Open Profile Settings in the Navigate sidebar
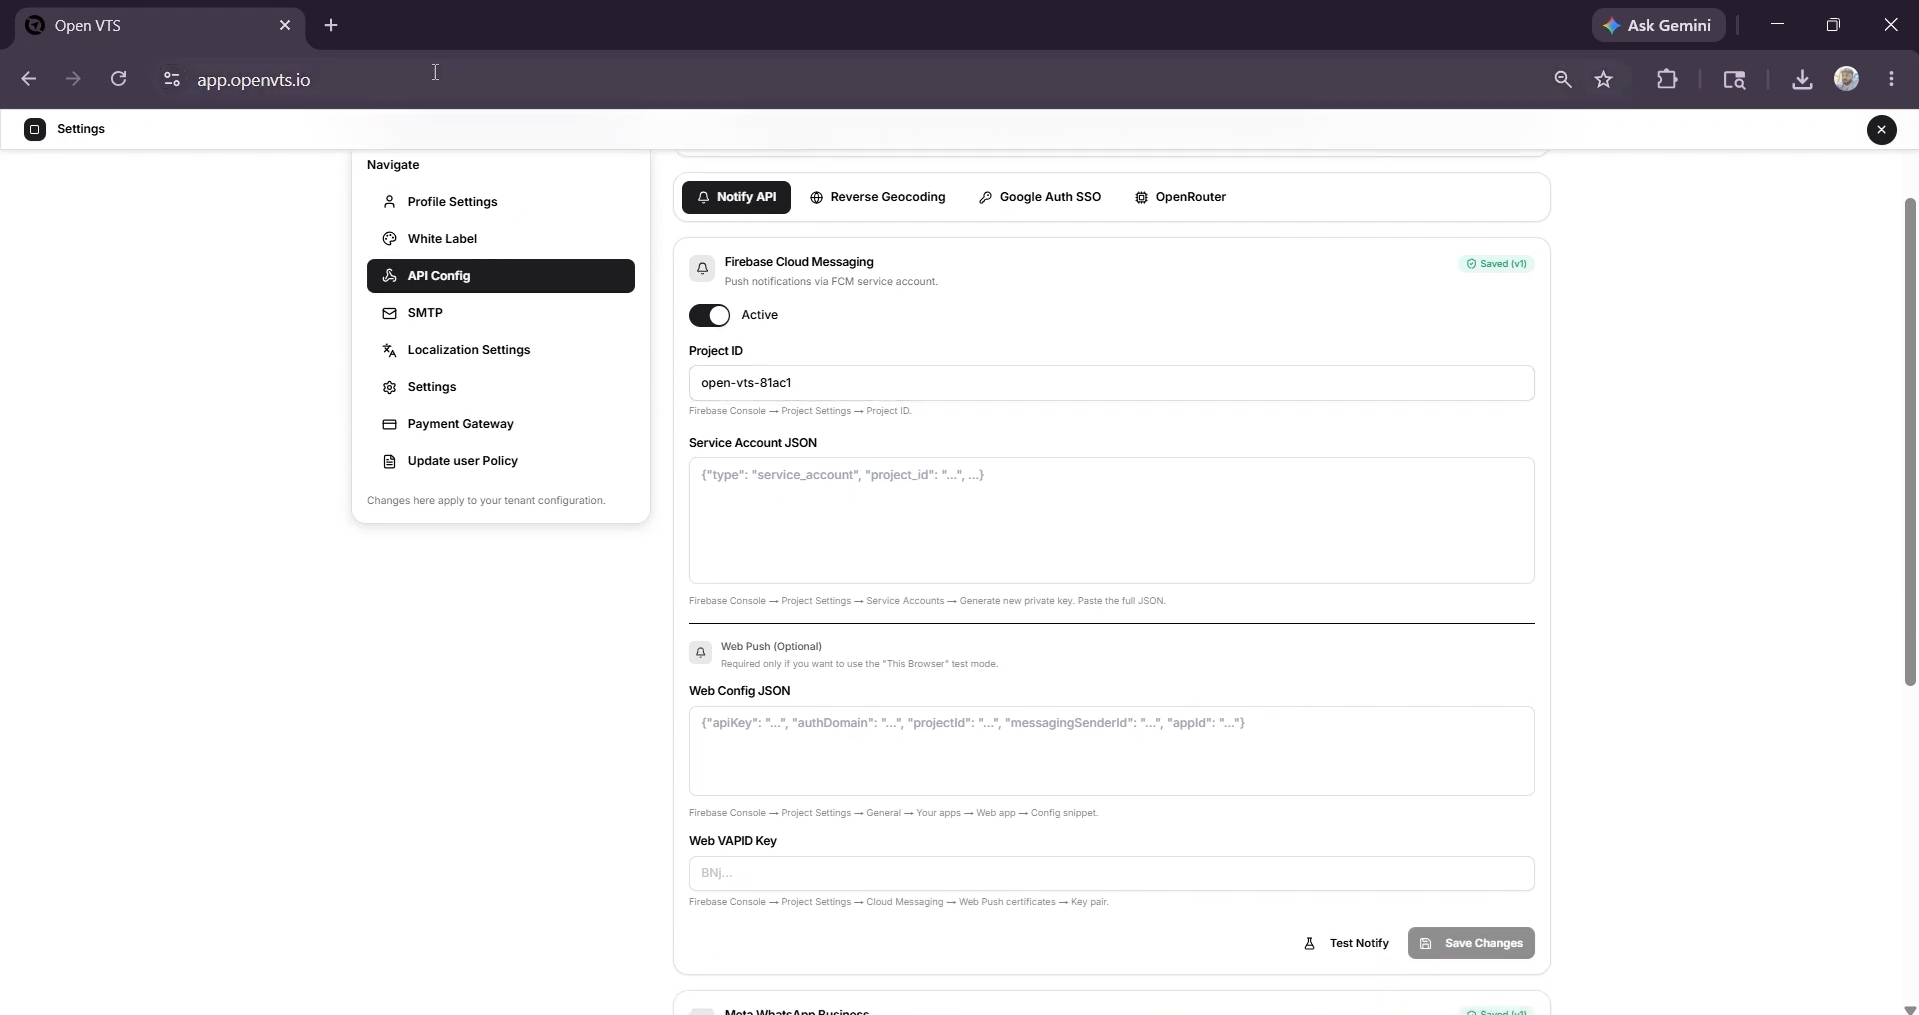Screen dimensions: 1919x1015 [500, 202]
